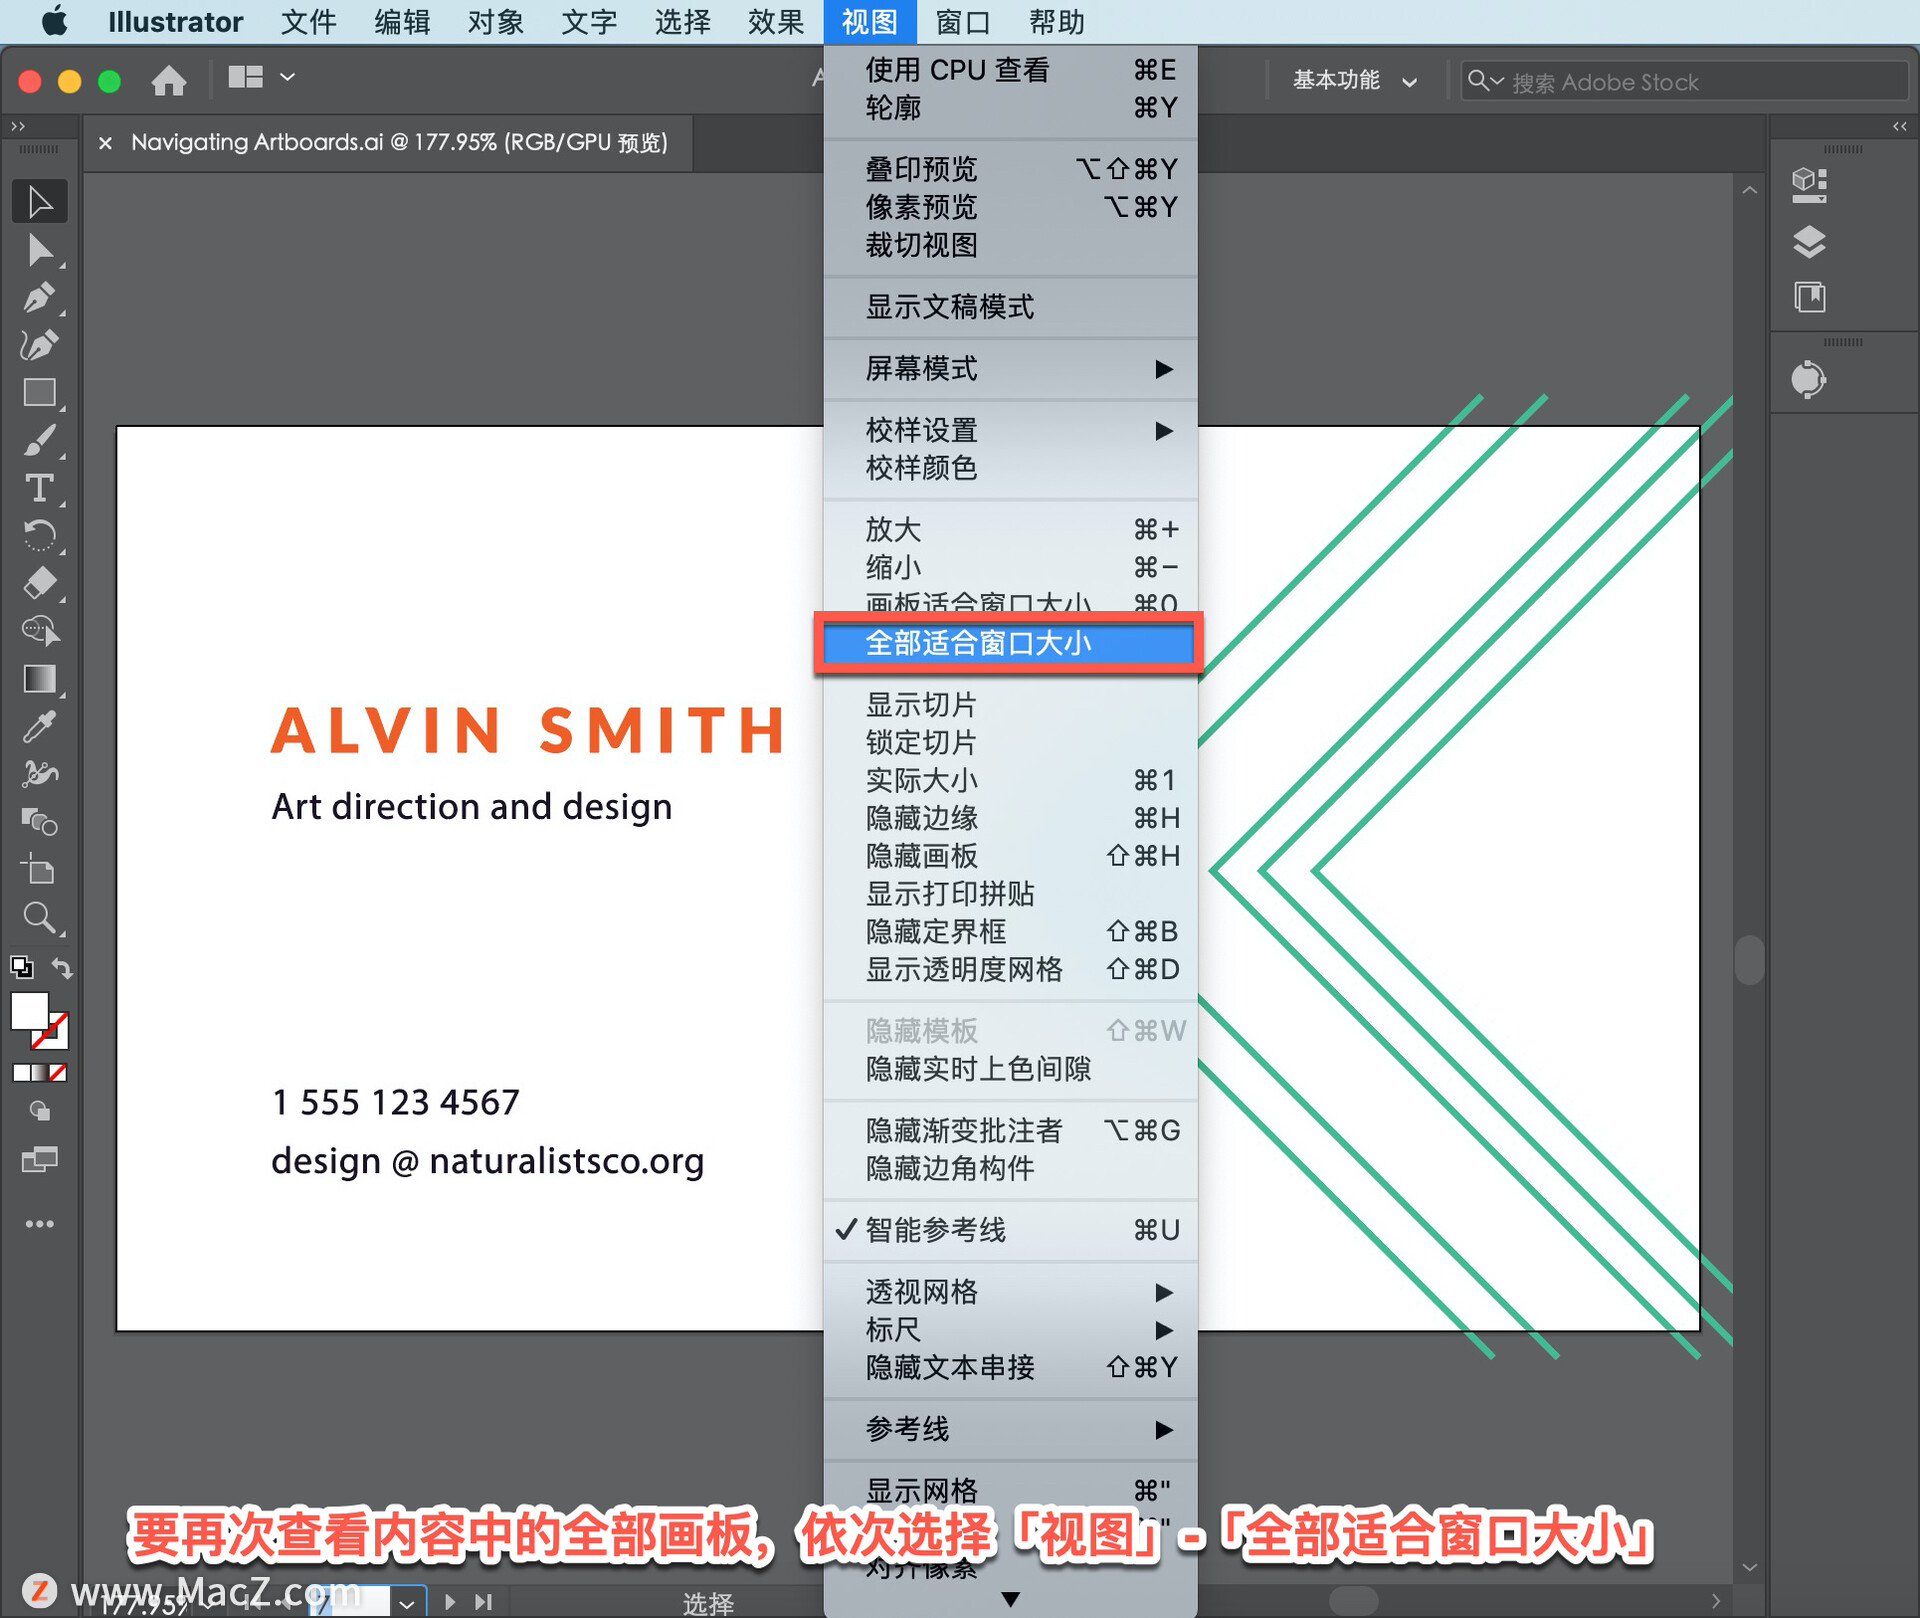Open 基本功能 workspace dropdown
This screenshot has width=1920, height=1618.
[x=1354, y=81]
